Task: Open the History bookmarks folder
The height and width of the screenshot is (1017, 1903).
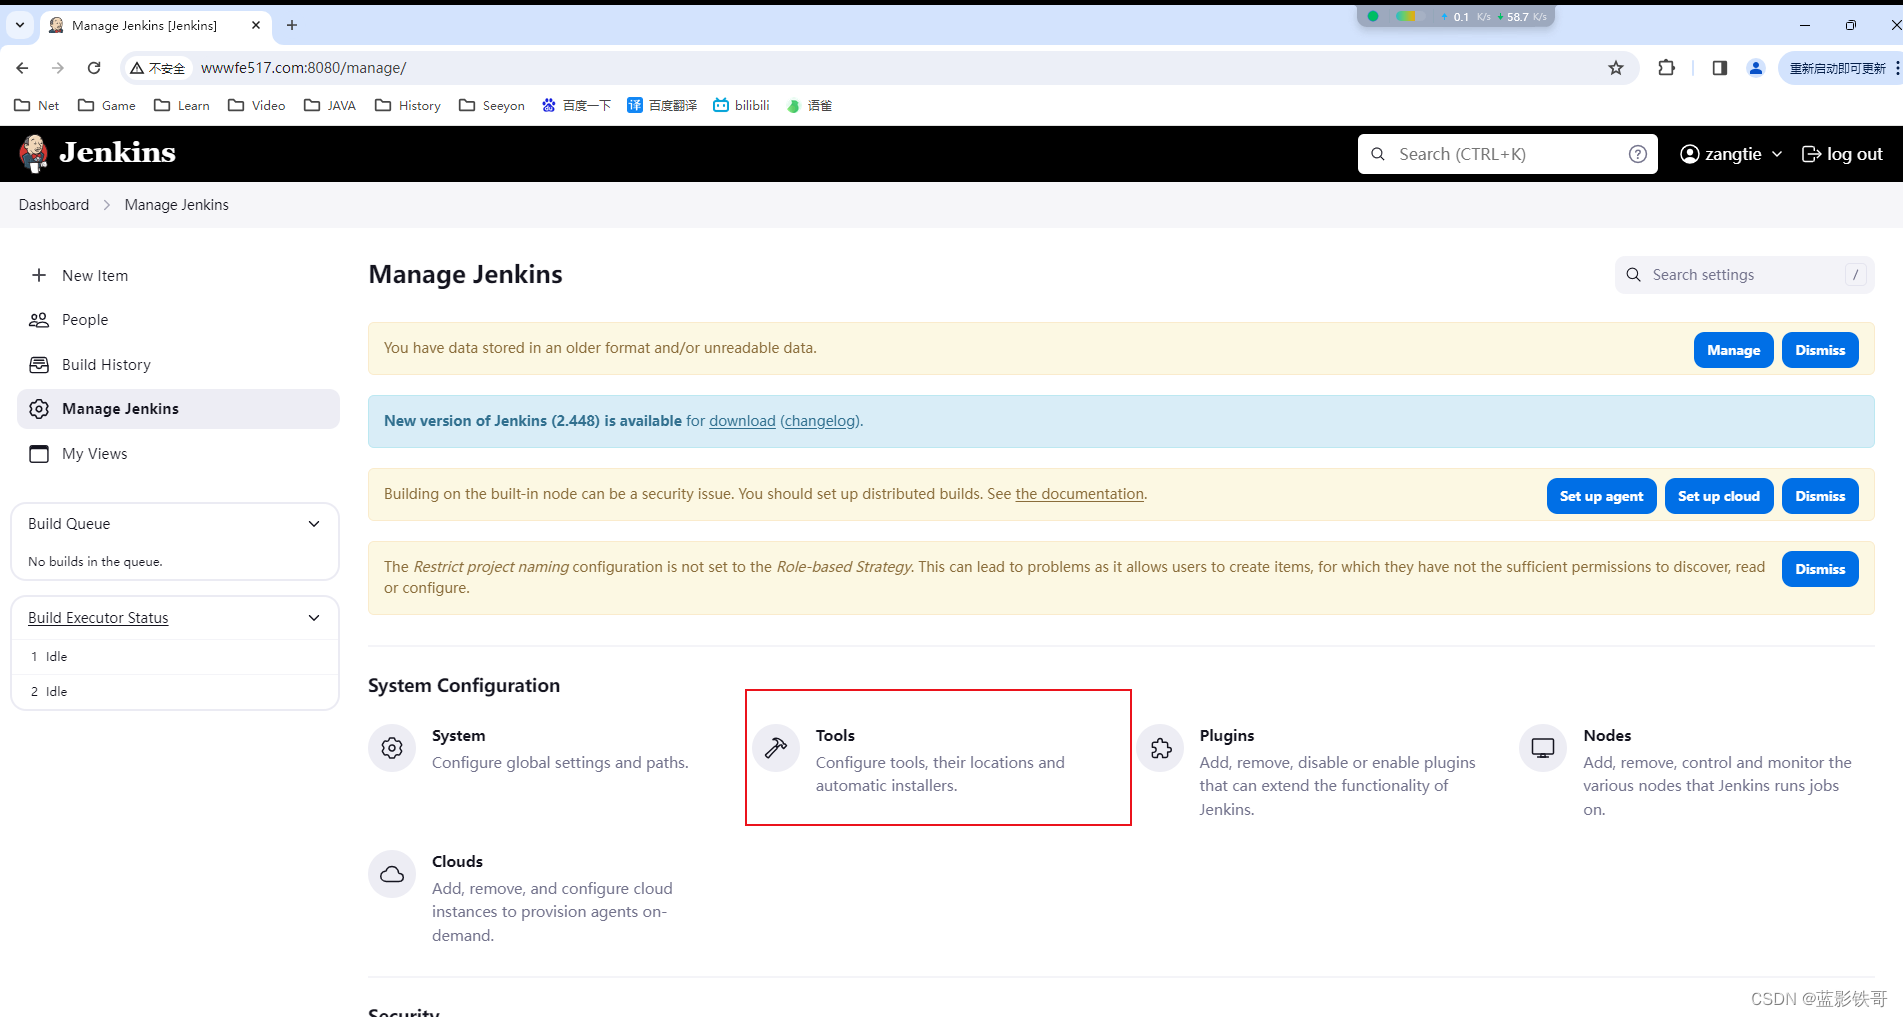Action: point(408,105)
